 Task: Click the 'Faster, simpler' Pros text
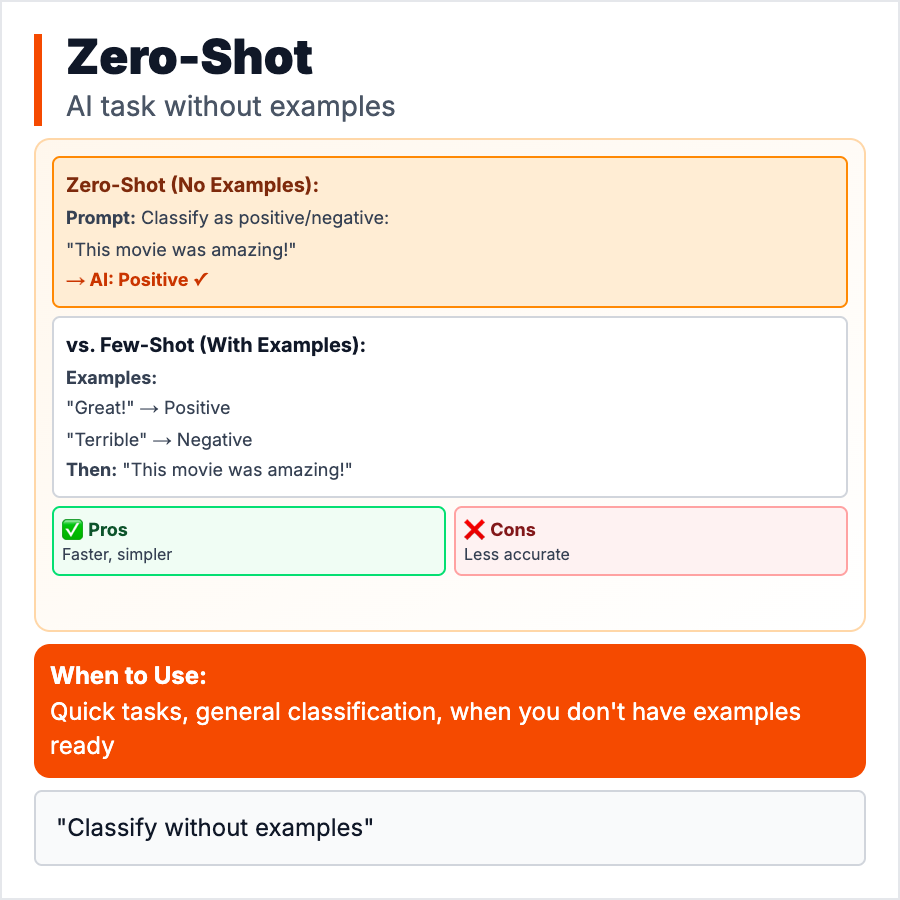(x=117, y=554)
